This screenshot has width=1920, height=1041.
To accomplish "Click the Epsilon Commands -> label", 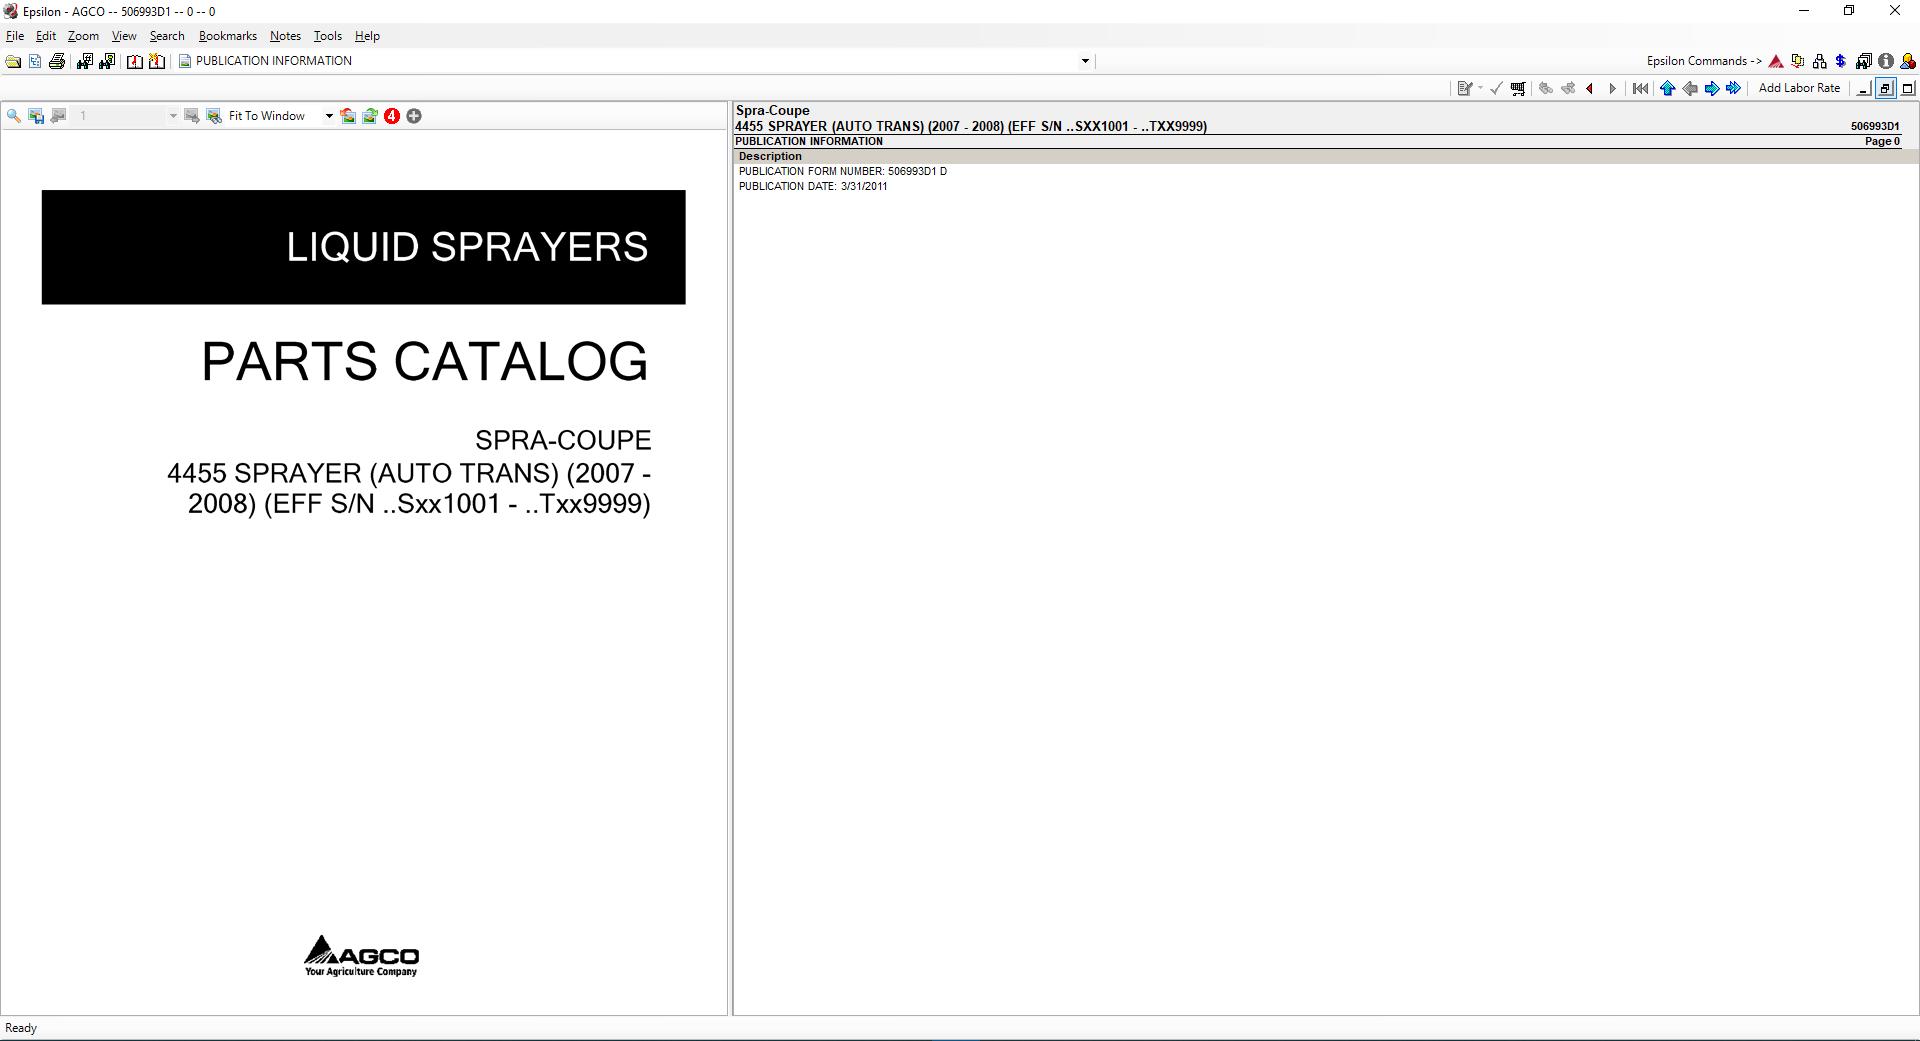I will tap(1704, 61).
